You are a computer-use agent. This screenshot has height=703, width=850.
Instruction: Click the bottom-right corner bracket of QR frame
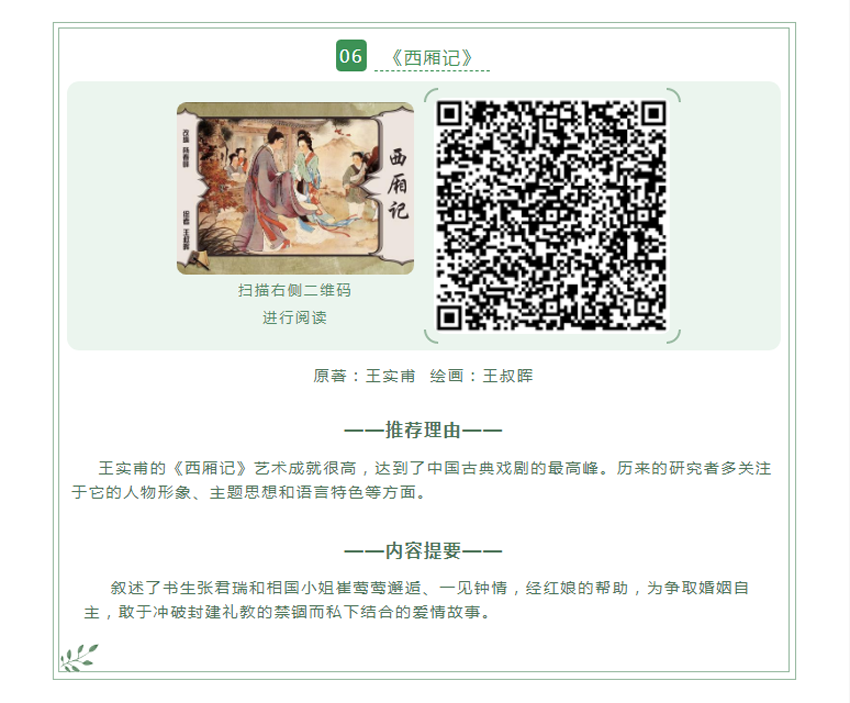(x=673, y=337)
